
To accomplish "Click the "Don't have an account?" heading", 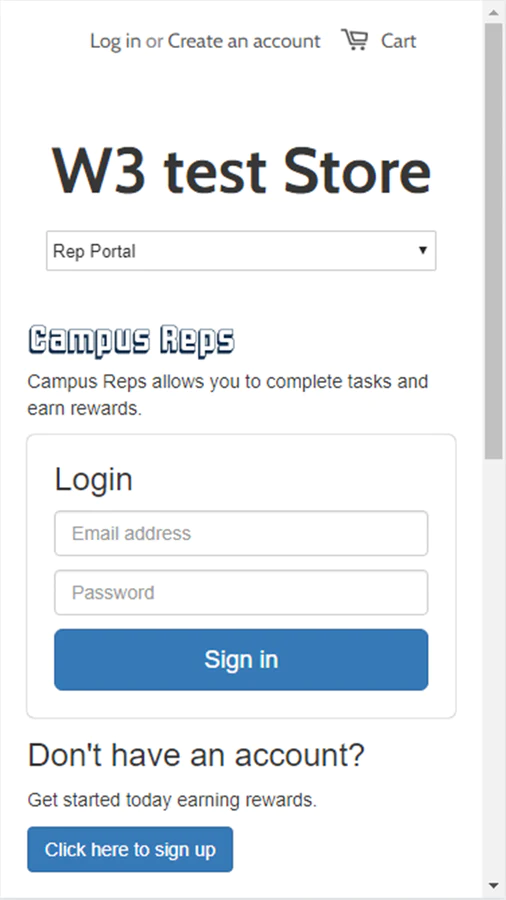I will click(196, 755).
